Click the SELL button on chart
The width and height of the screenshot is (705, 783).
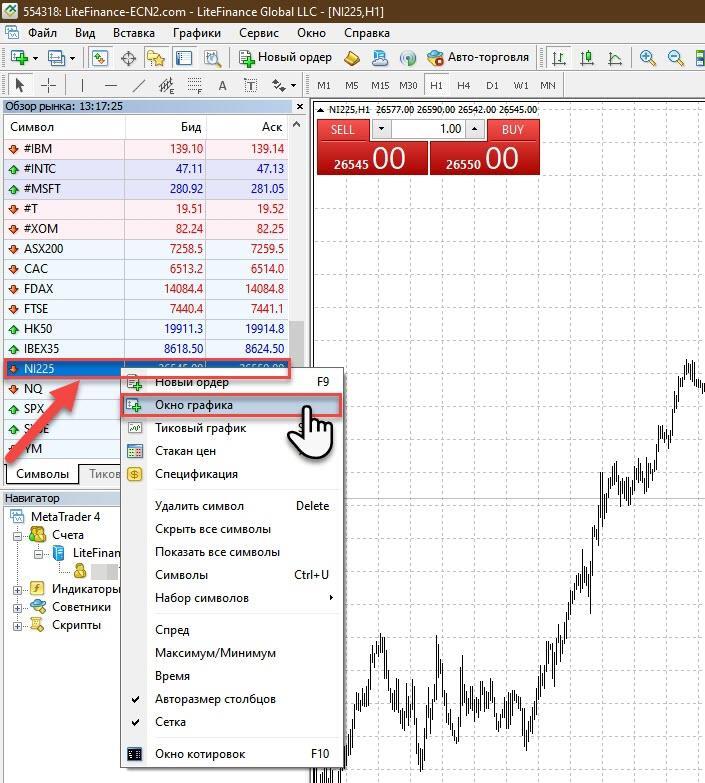point(343,130)
